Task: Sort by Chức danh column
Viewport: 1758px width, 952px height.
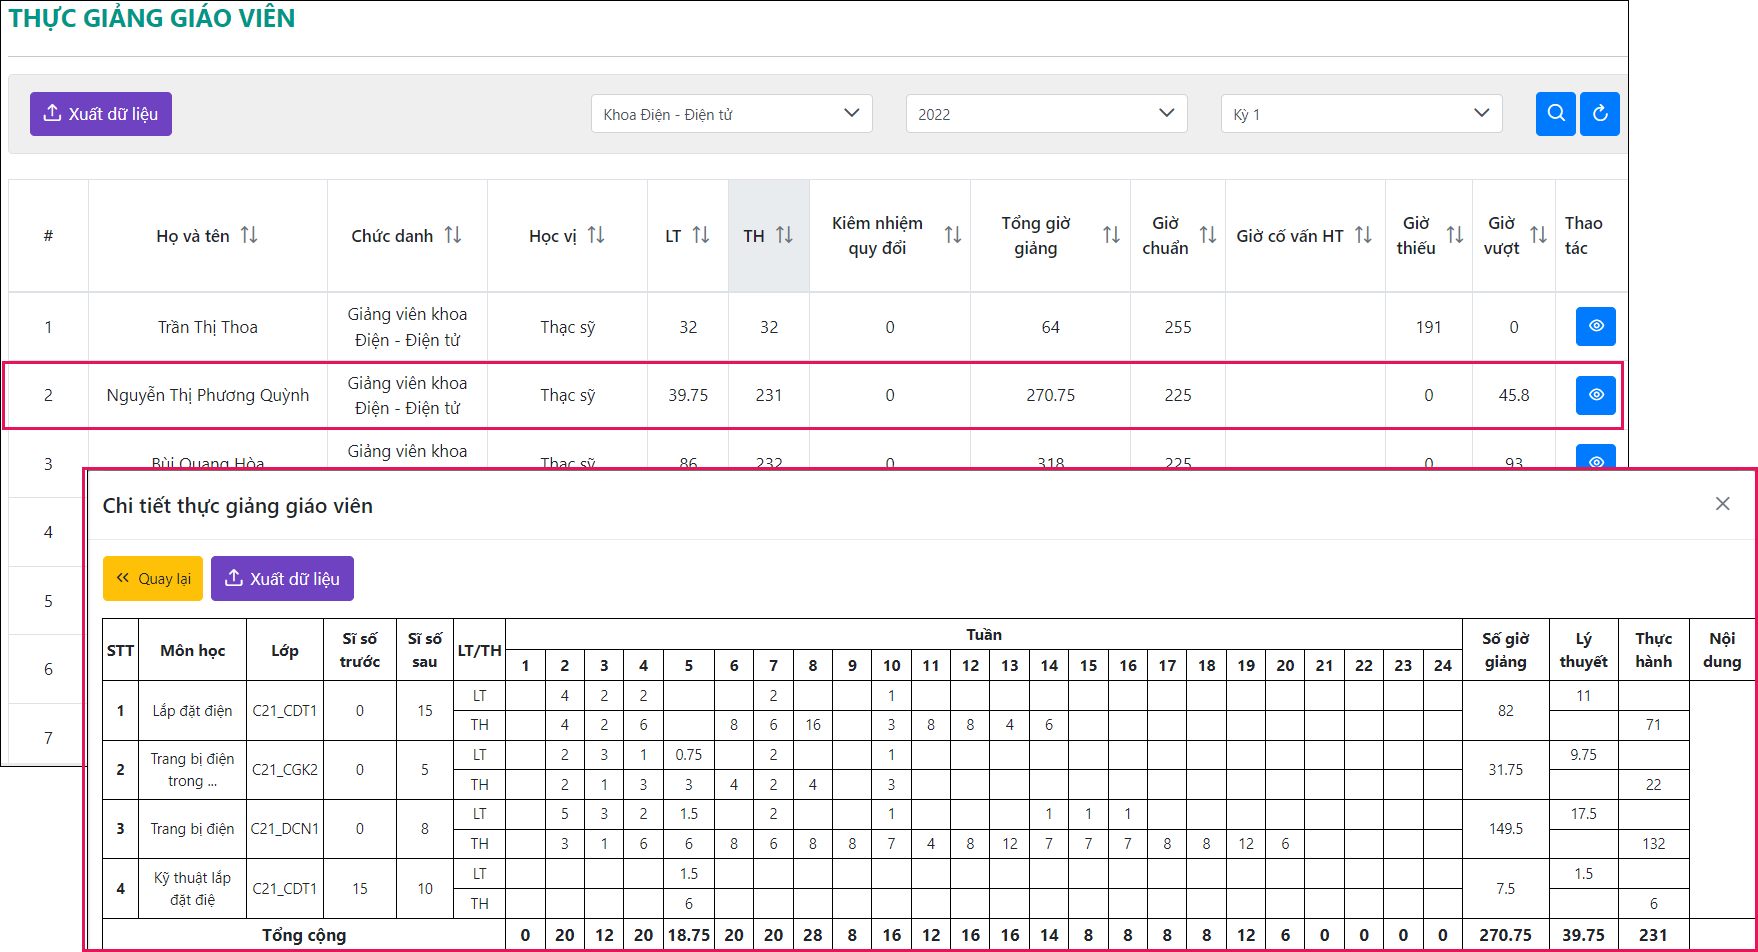Action: tap(453, 235)
